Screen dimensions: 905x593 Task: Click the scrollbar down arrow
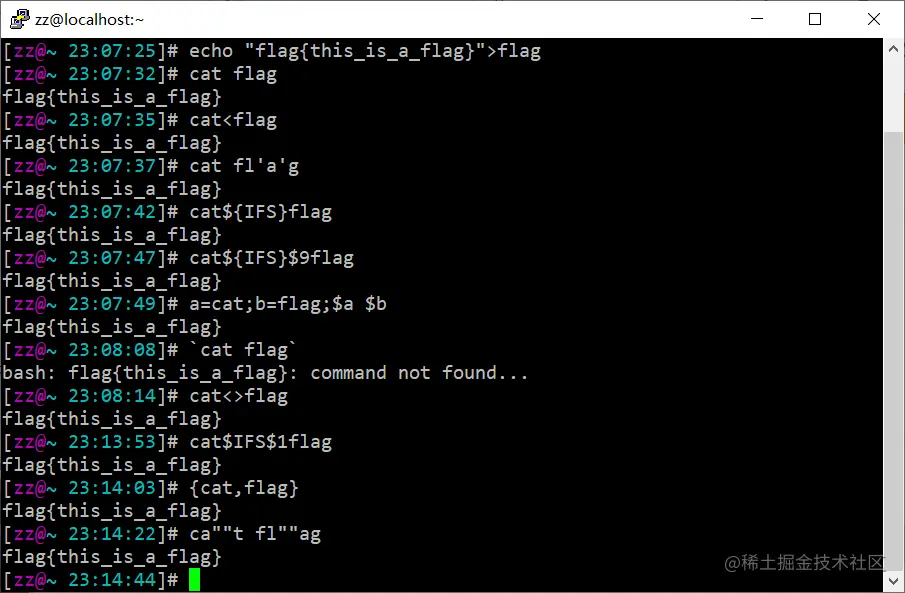tap(894, 580)
